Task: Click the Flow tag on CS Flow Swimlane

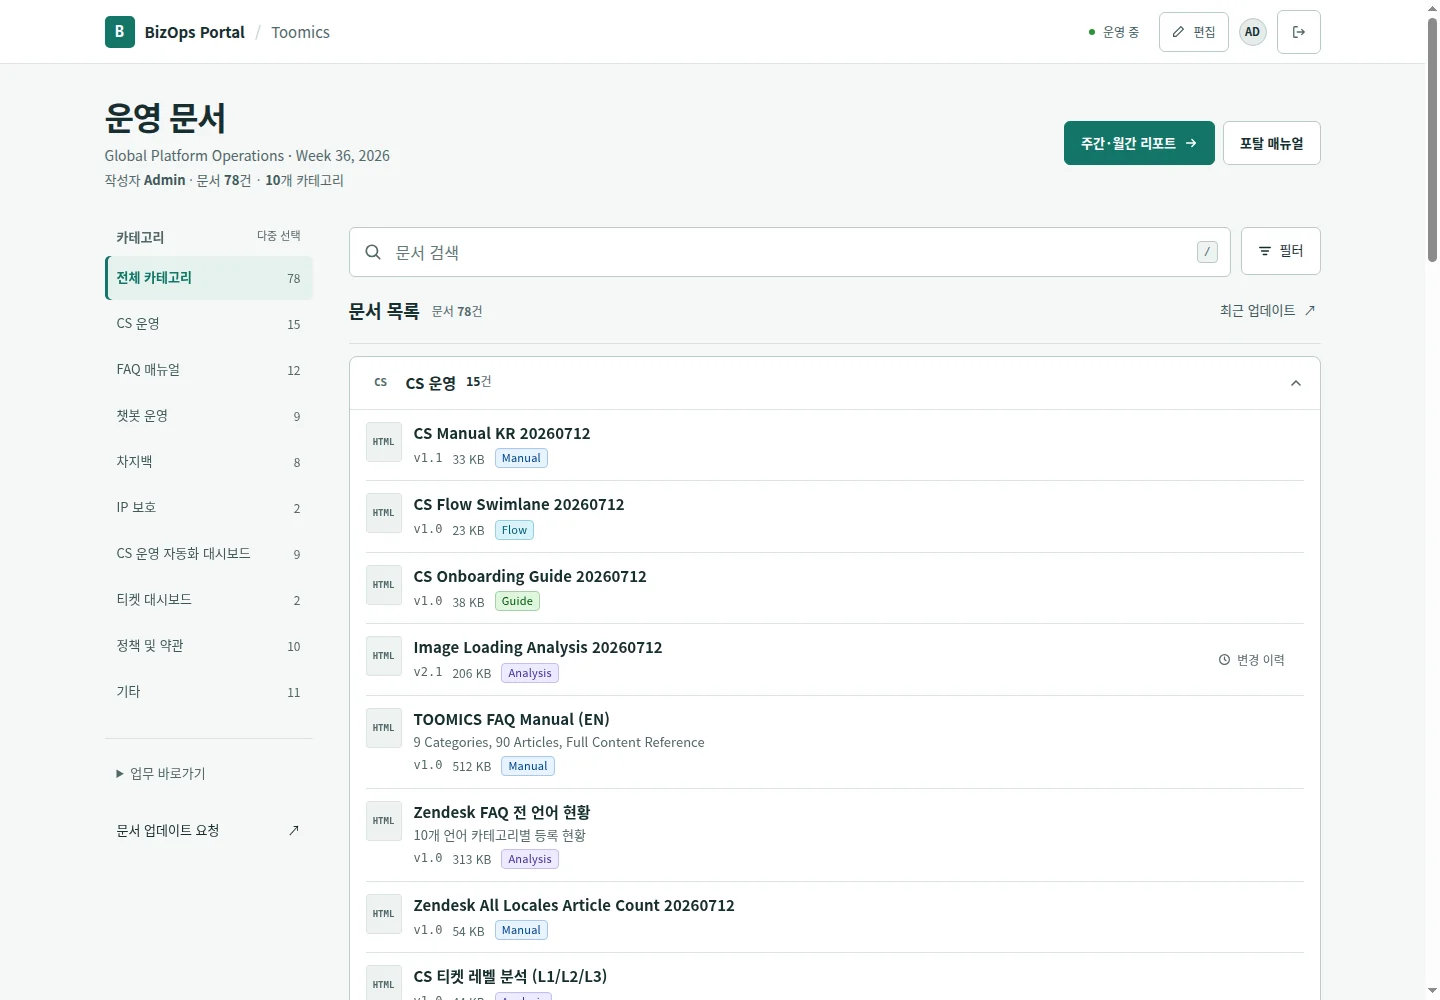Action: pyautogui.click(x=514, y=531)
